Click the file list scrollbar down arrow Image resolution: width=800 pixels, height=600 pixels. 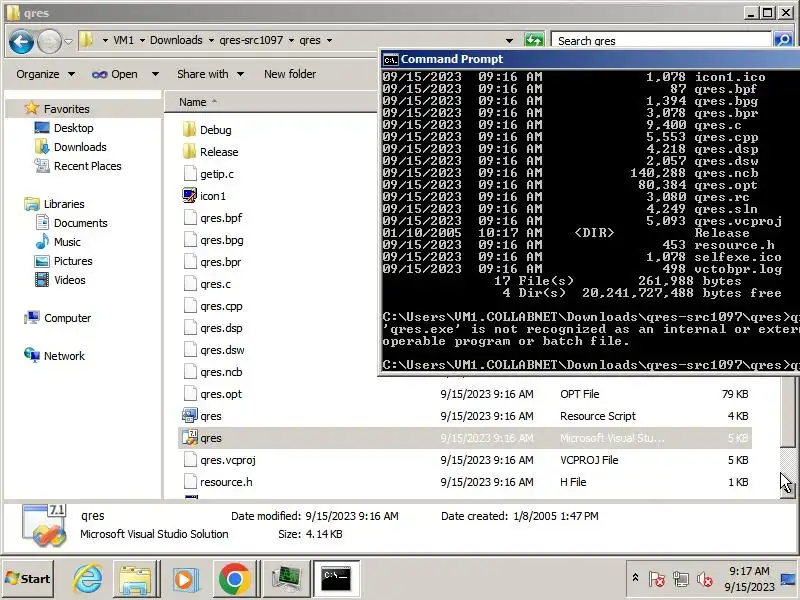(x=788, y=491)
